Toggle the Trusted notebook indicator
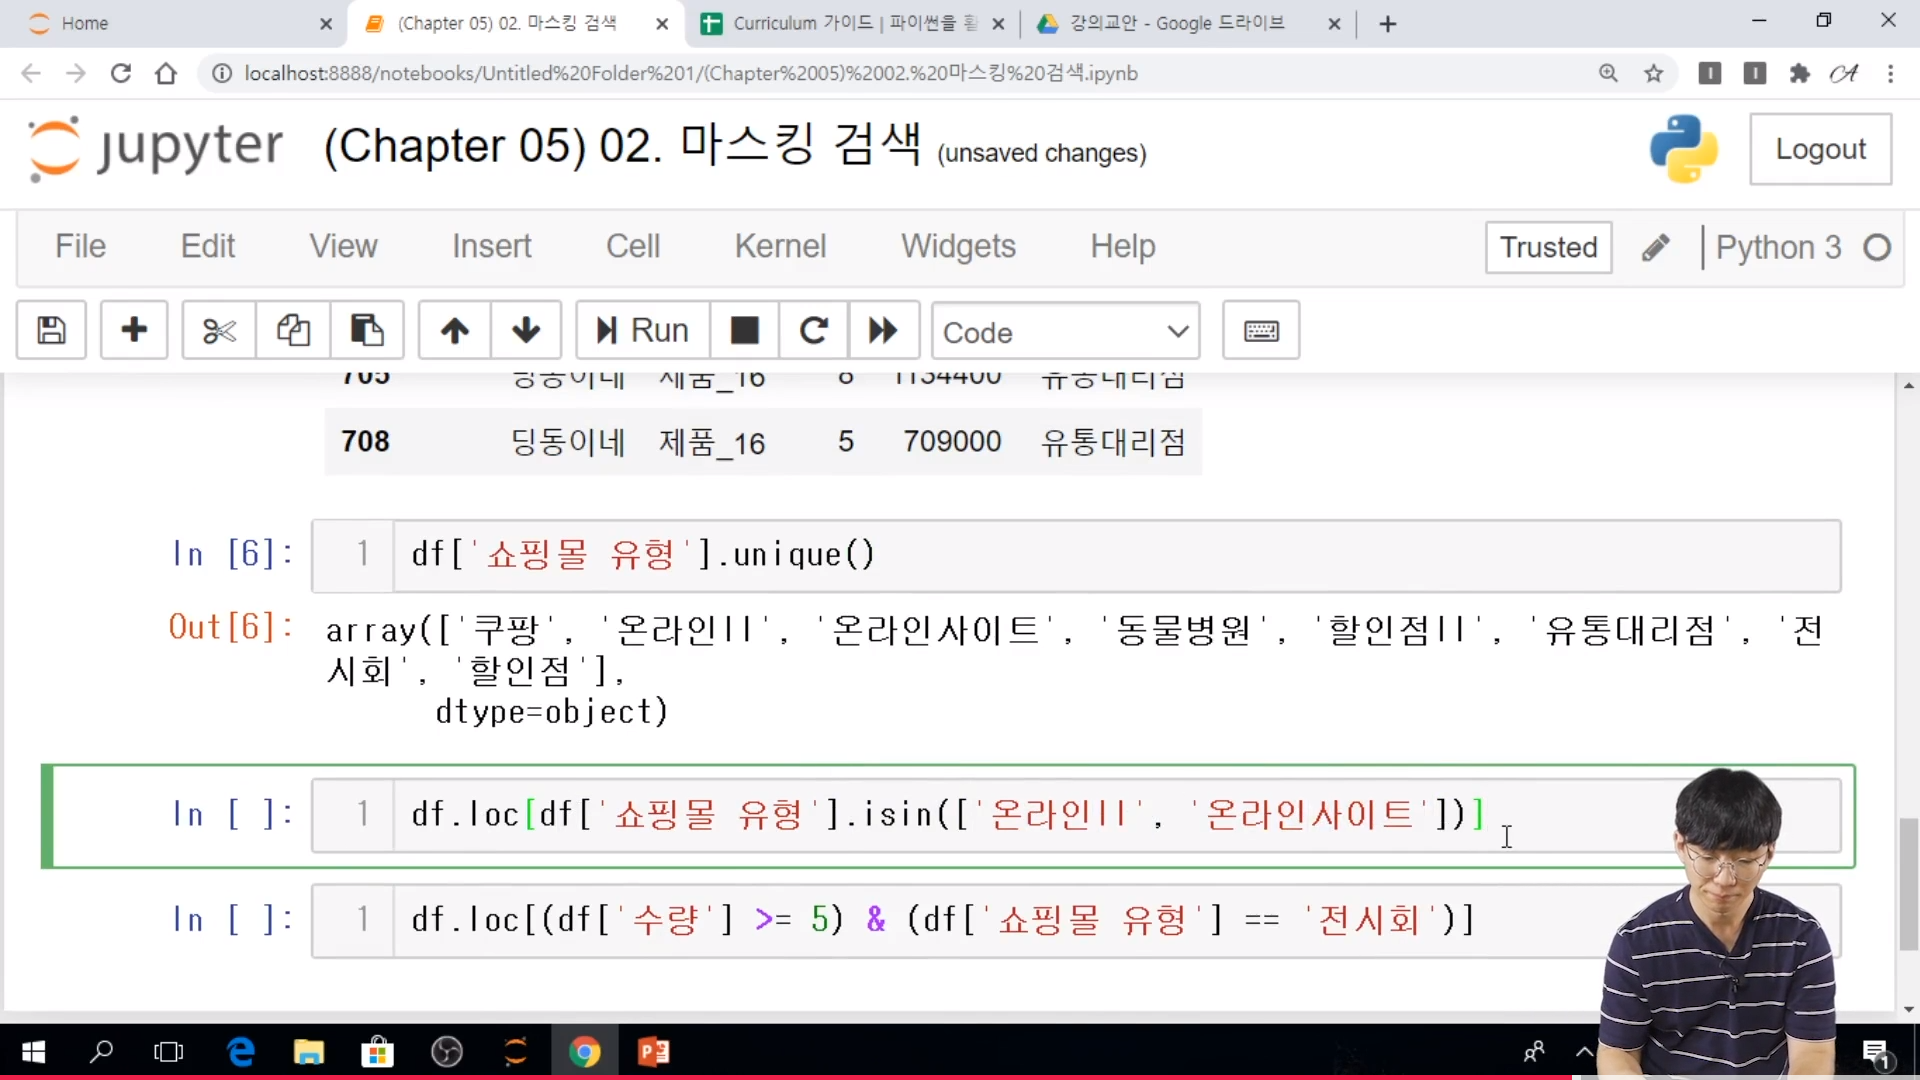Image resolution: width=1920 pixels, height=1080 pixels. (x=1548, y=247)
